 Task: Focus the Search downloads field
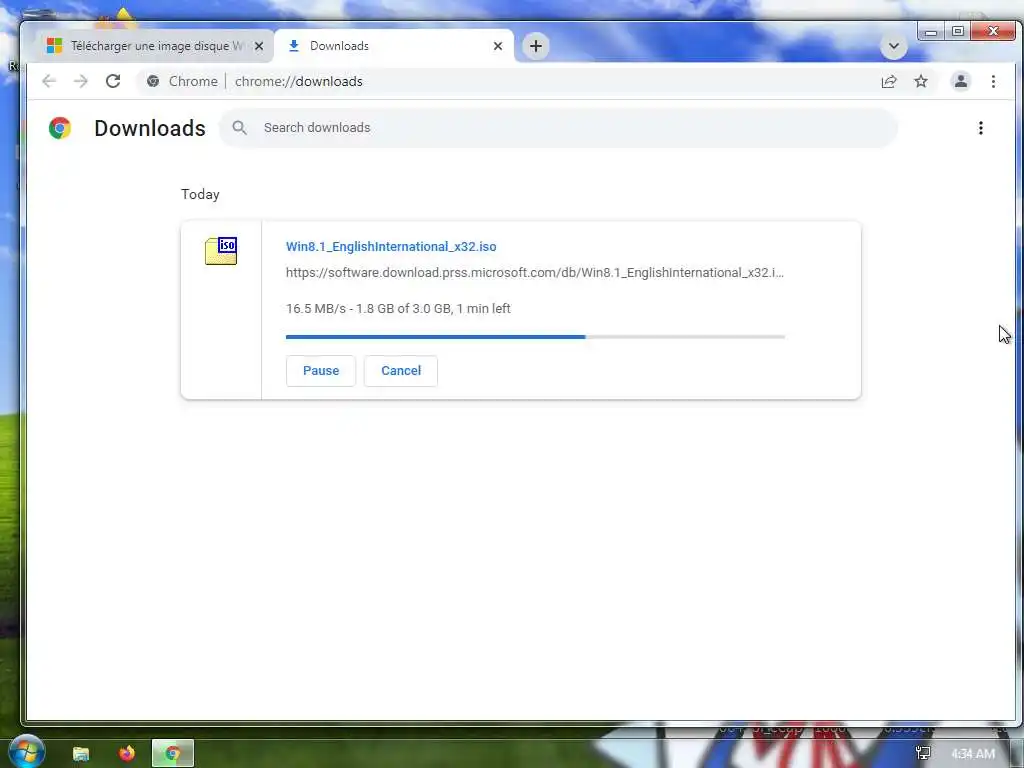pyautogui.click(x=558, y=128)
